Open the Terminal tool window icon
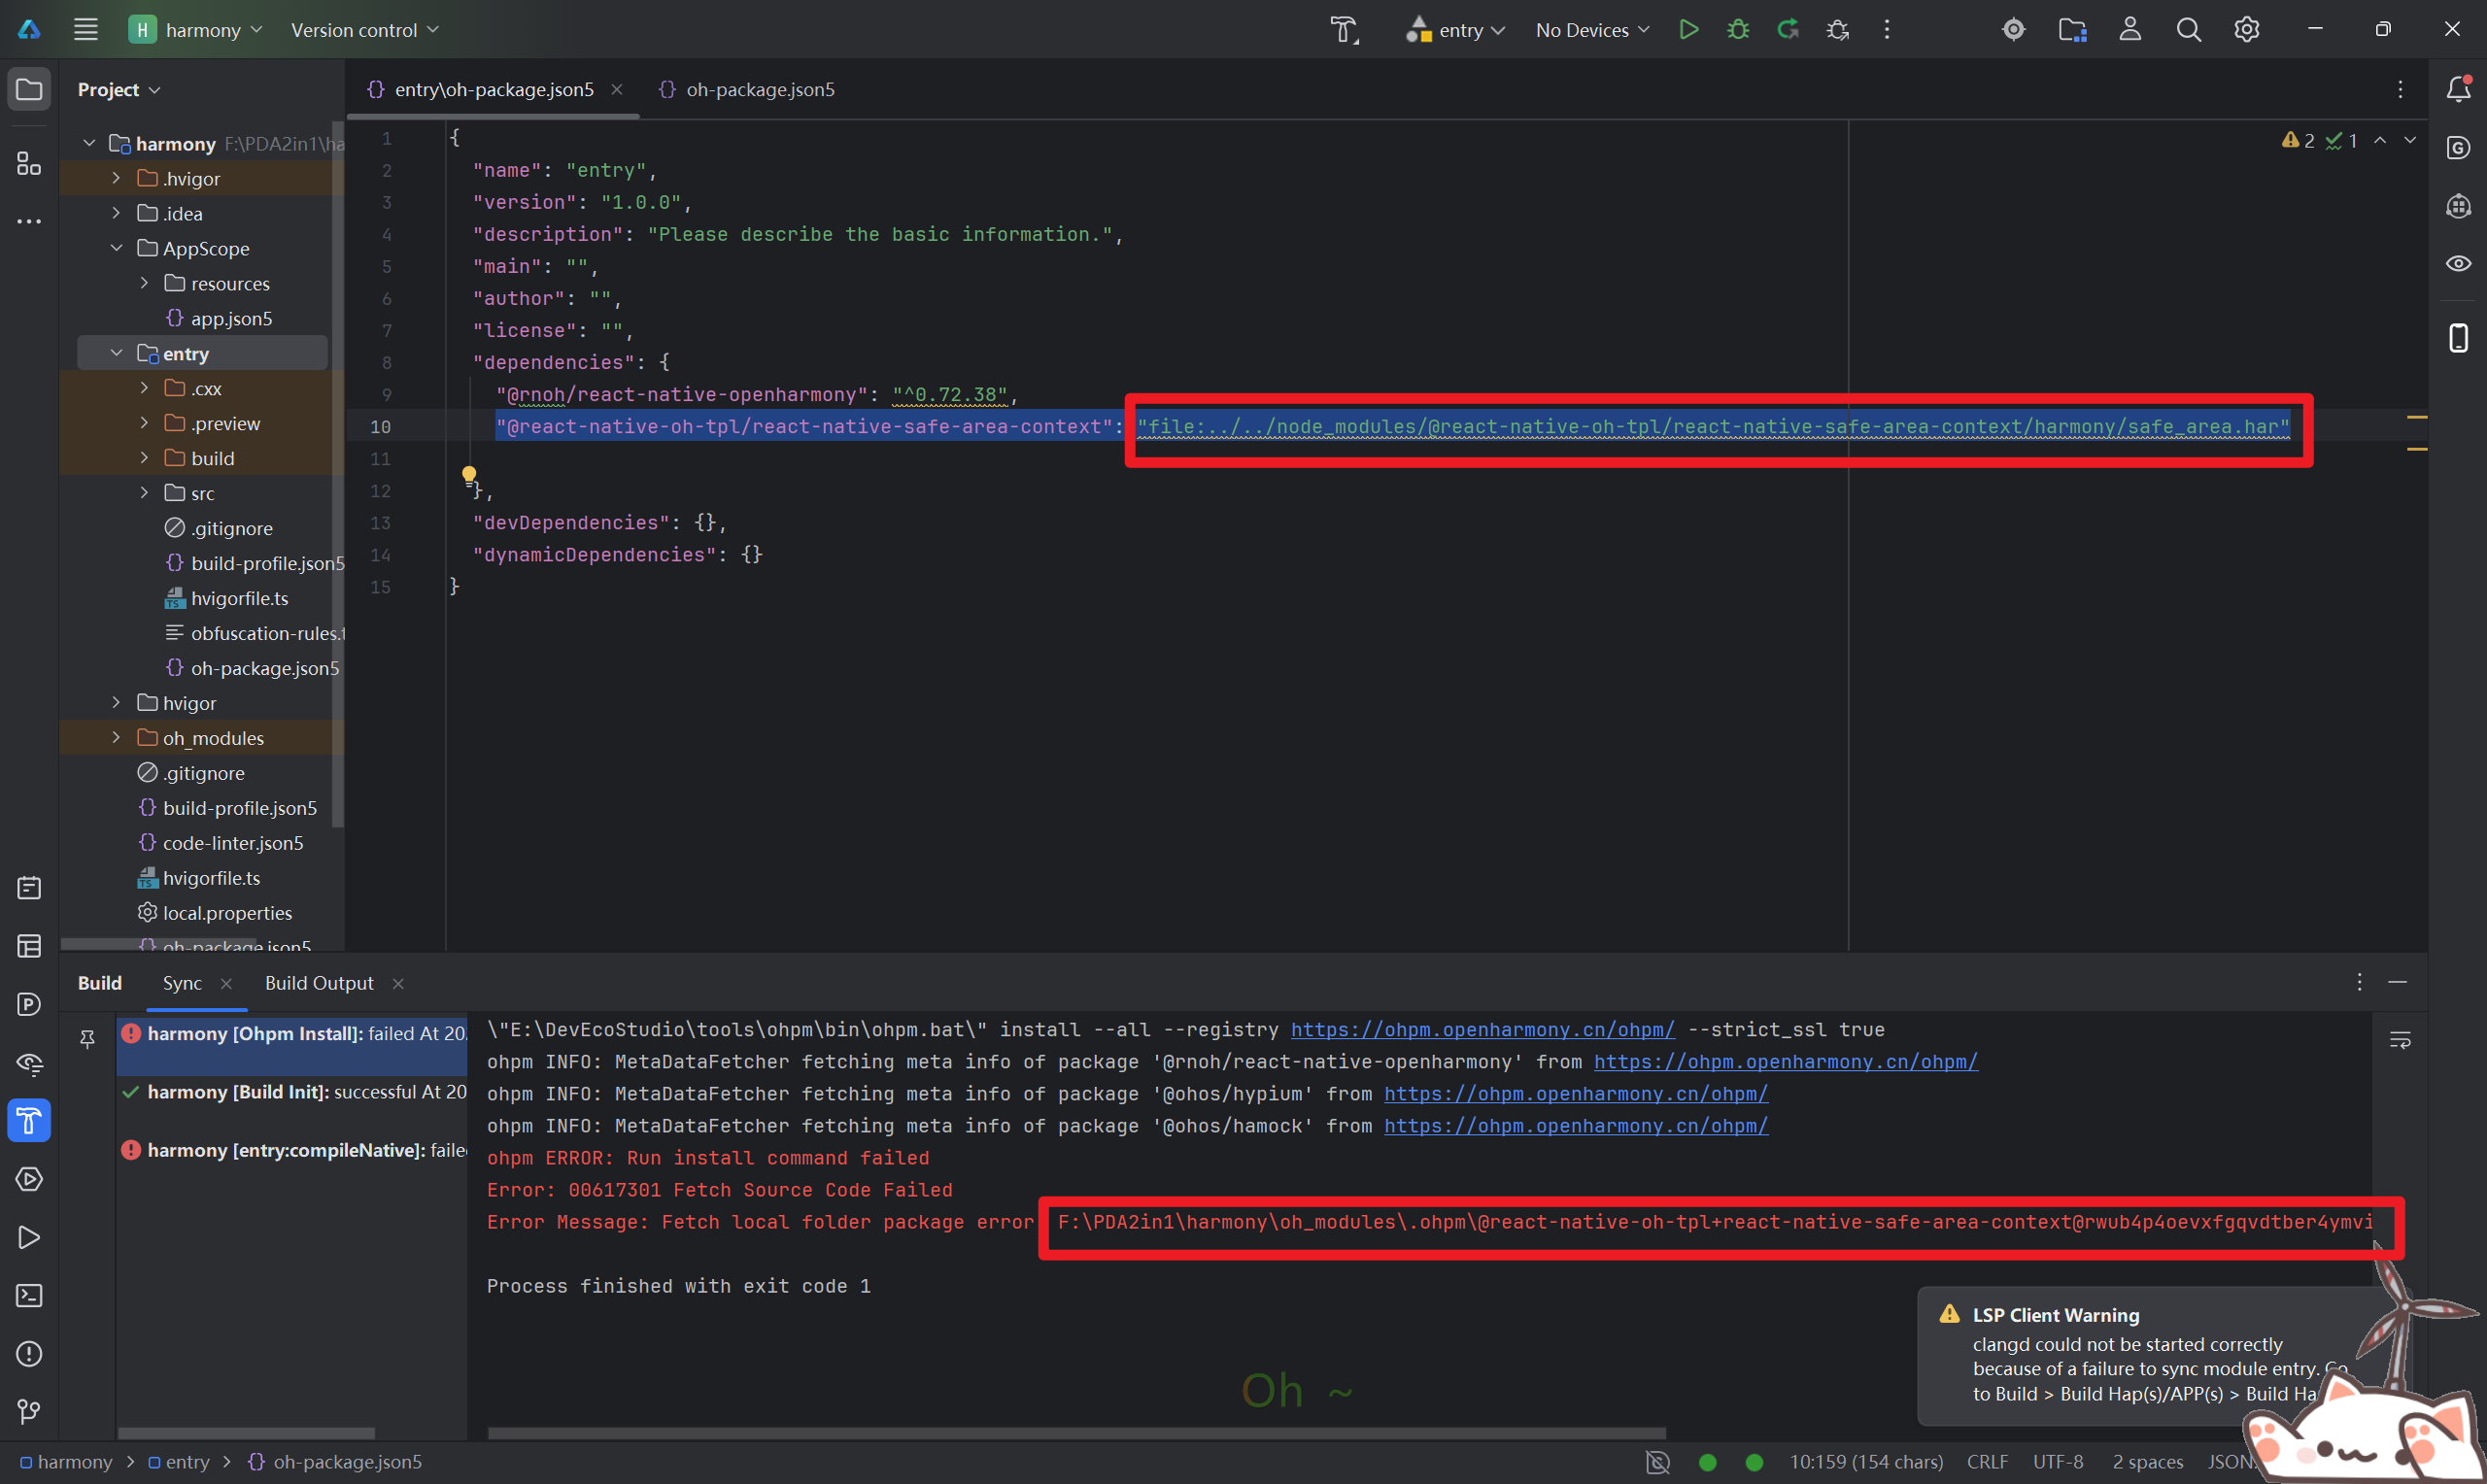 [x=29, y=1296]
